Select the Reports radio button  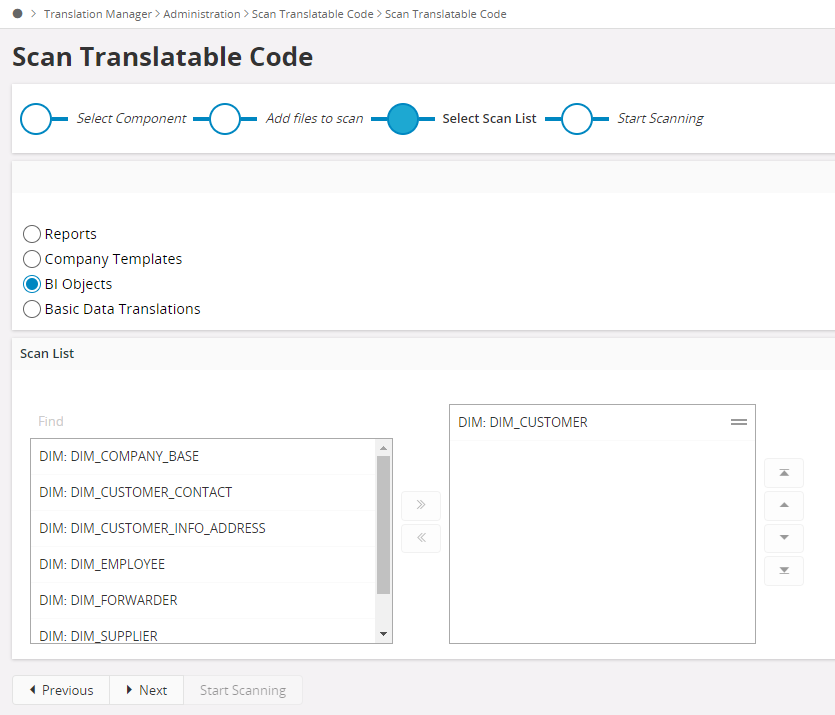(31, 233)
